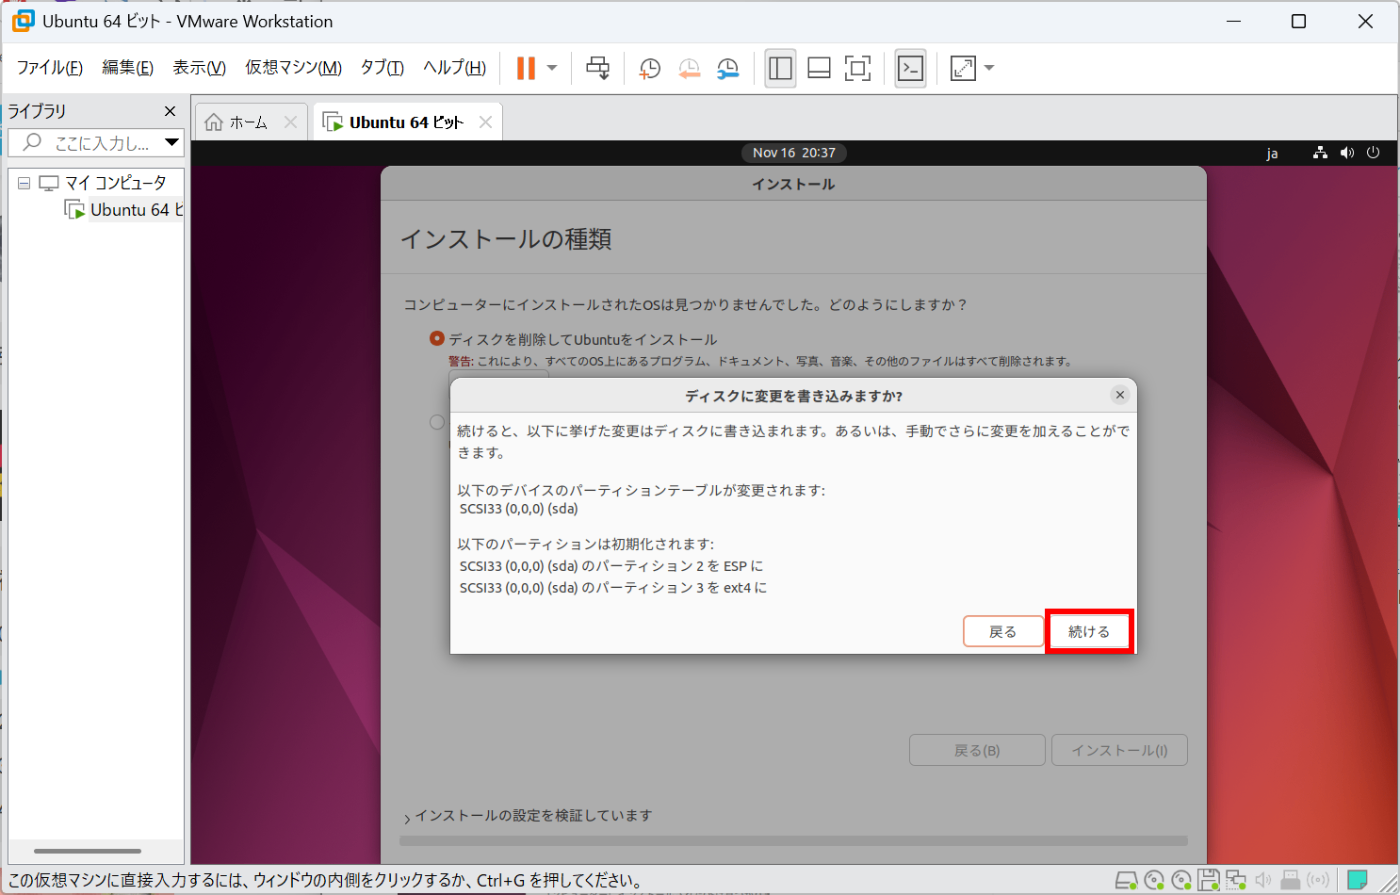1400x895 pixels.
Task: Open the power options arrow beside the pause icon
Action: tap(552, 68)
